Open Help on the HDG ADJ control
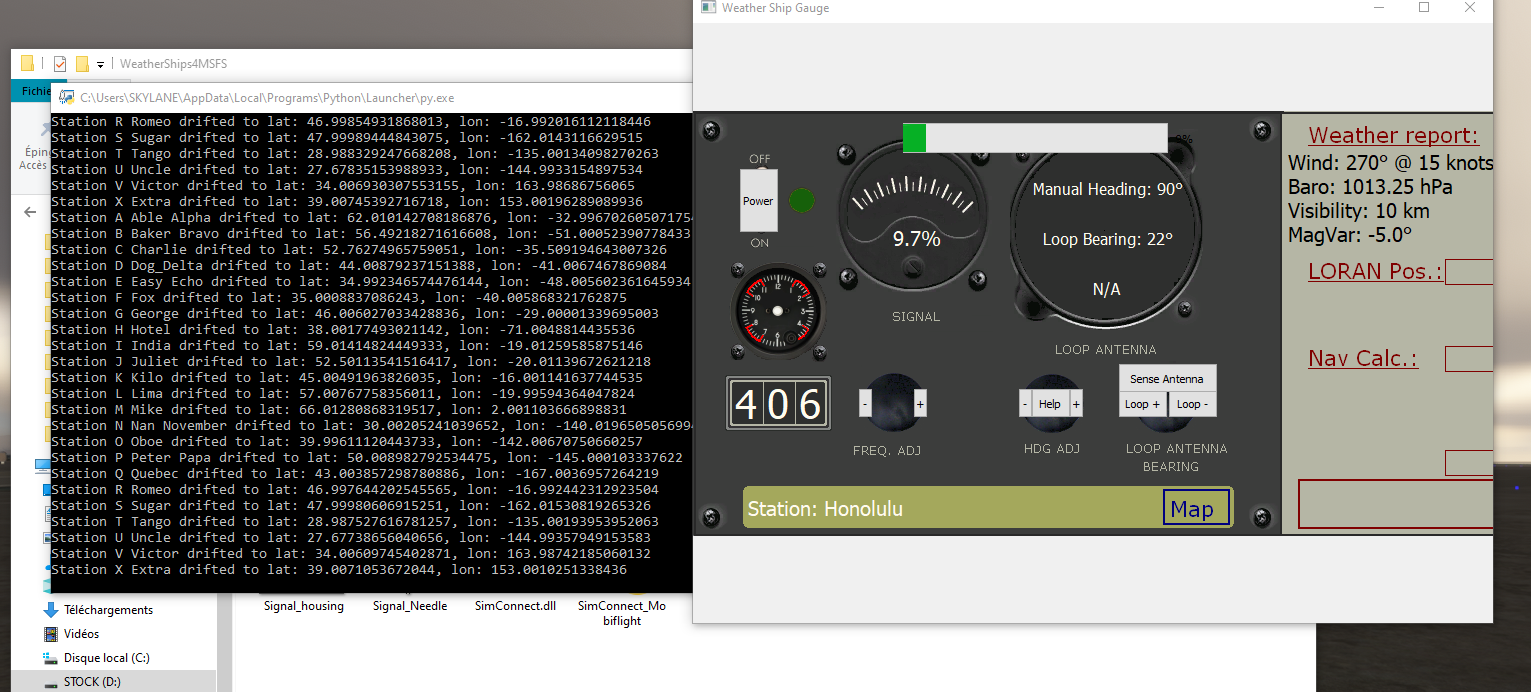Image resolution: width=1531 pixels, height=692 pixels. click(1050, 404)
